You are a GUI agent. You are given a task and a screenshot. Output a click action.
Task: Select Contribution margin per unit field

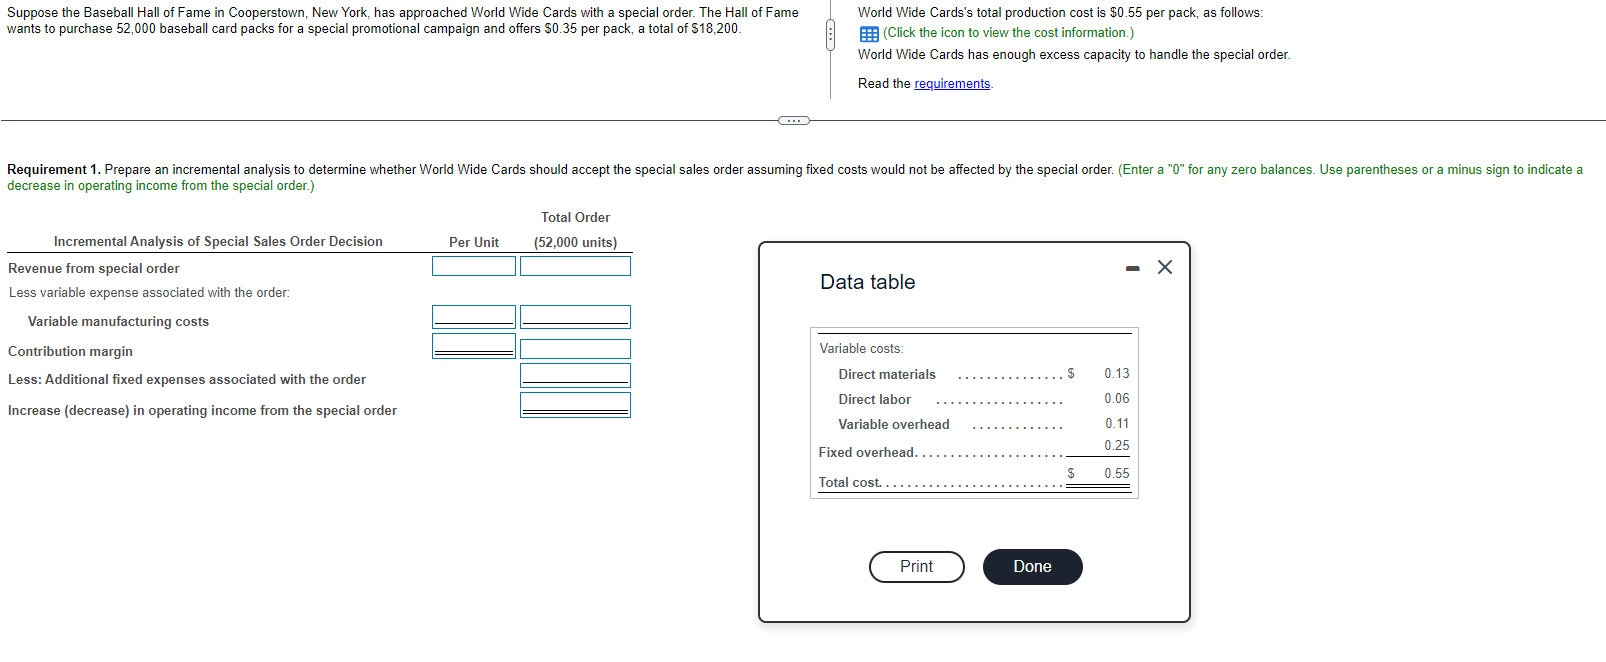point(474,346)
